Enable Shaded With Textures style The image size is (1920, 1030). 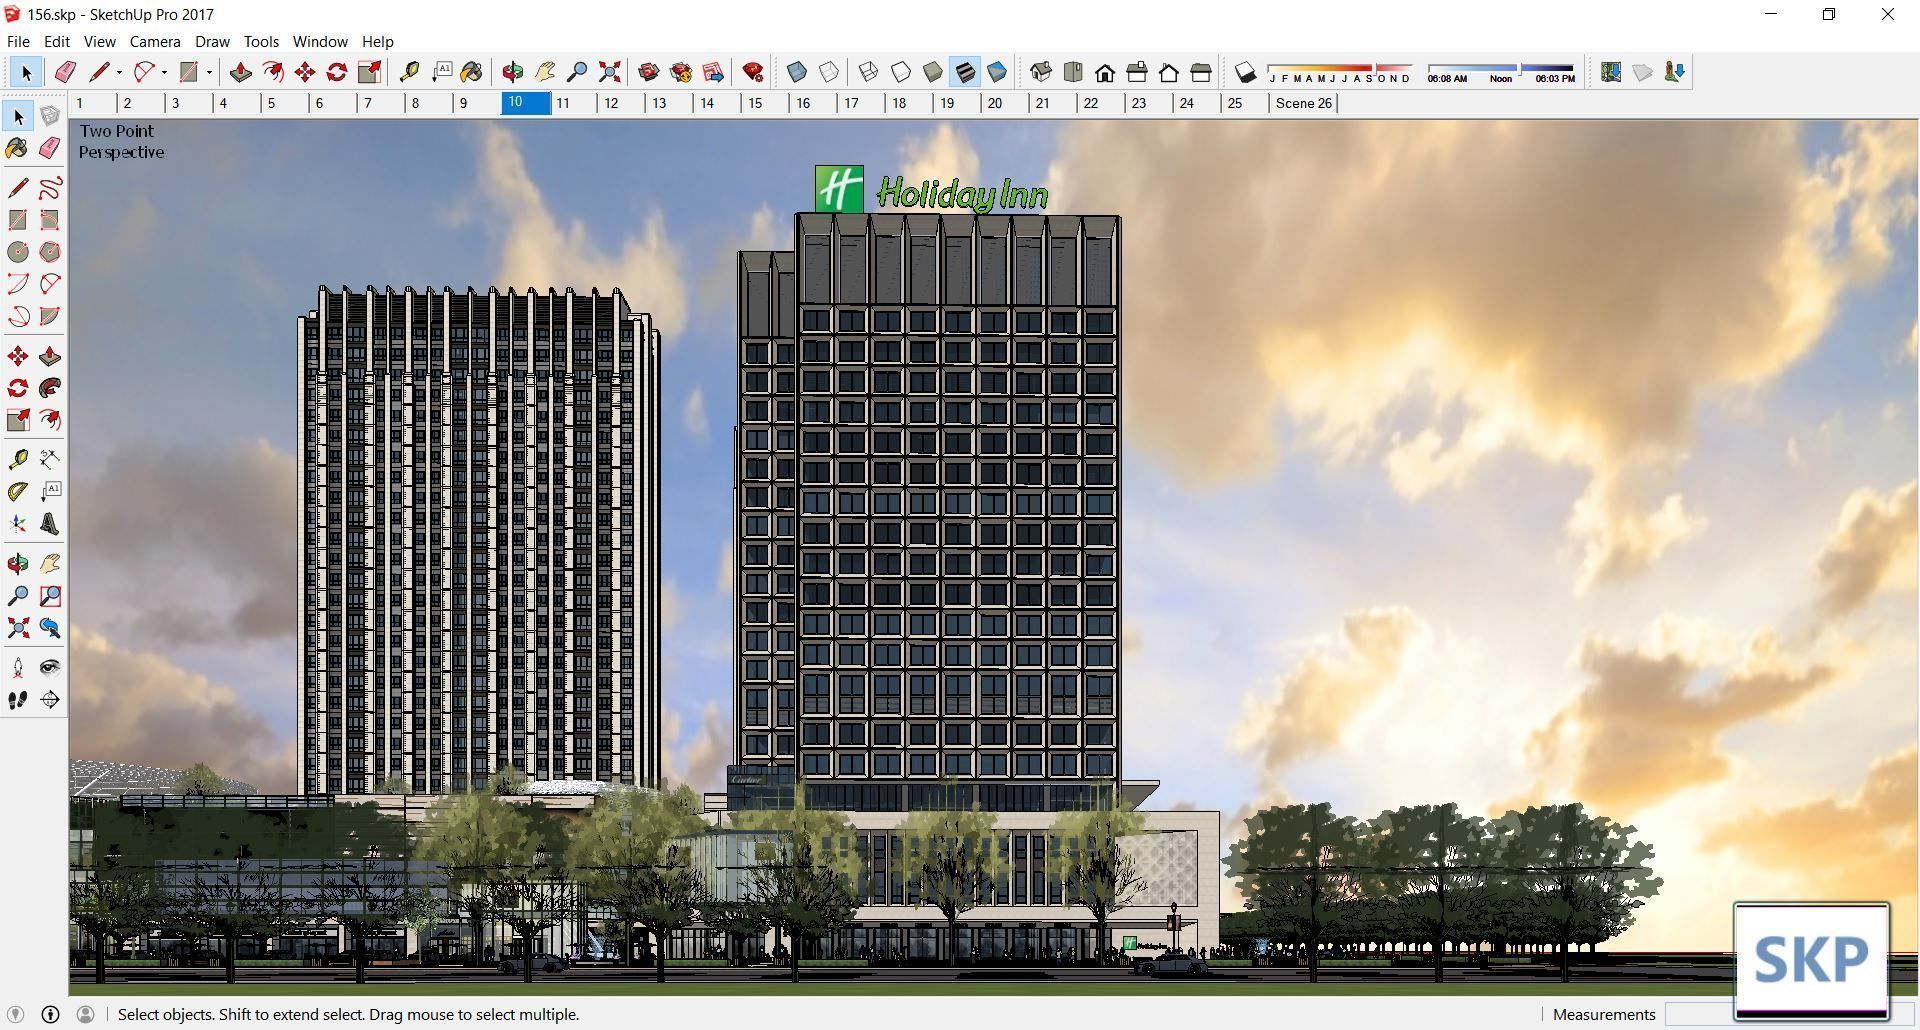(x=965, y=72)
